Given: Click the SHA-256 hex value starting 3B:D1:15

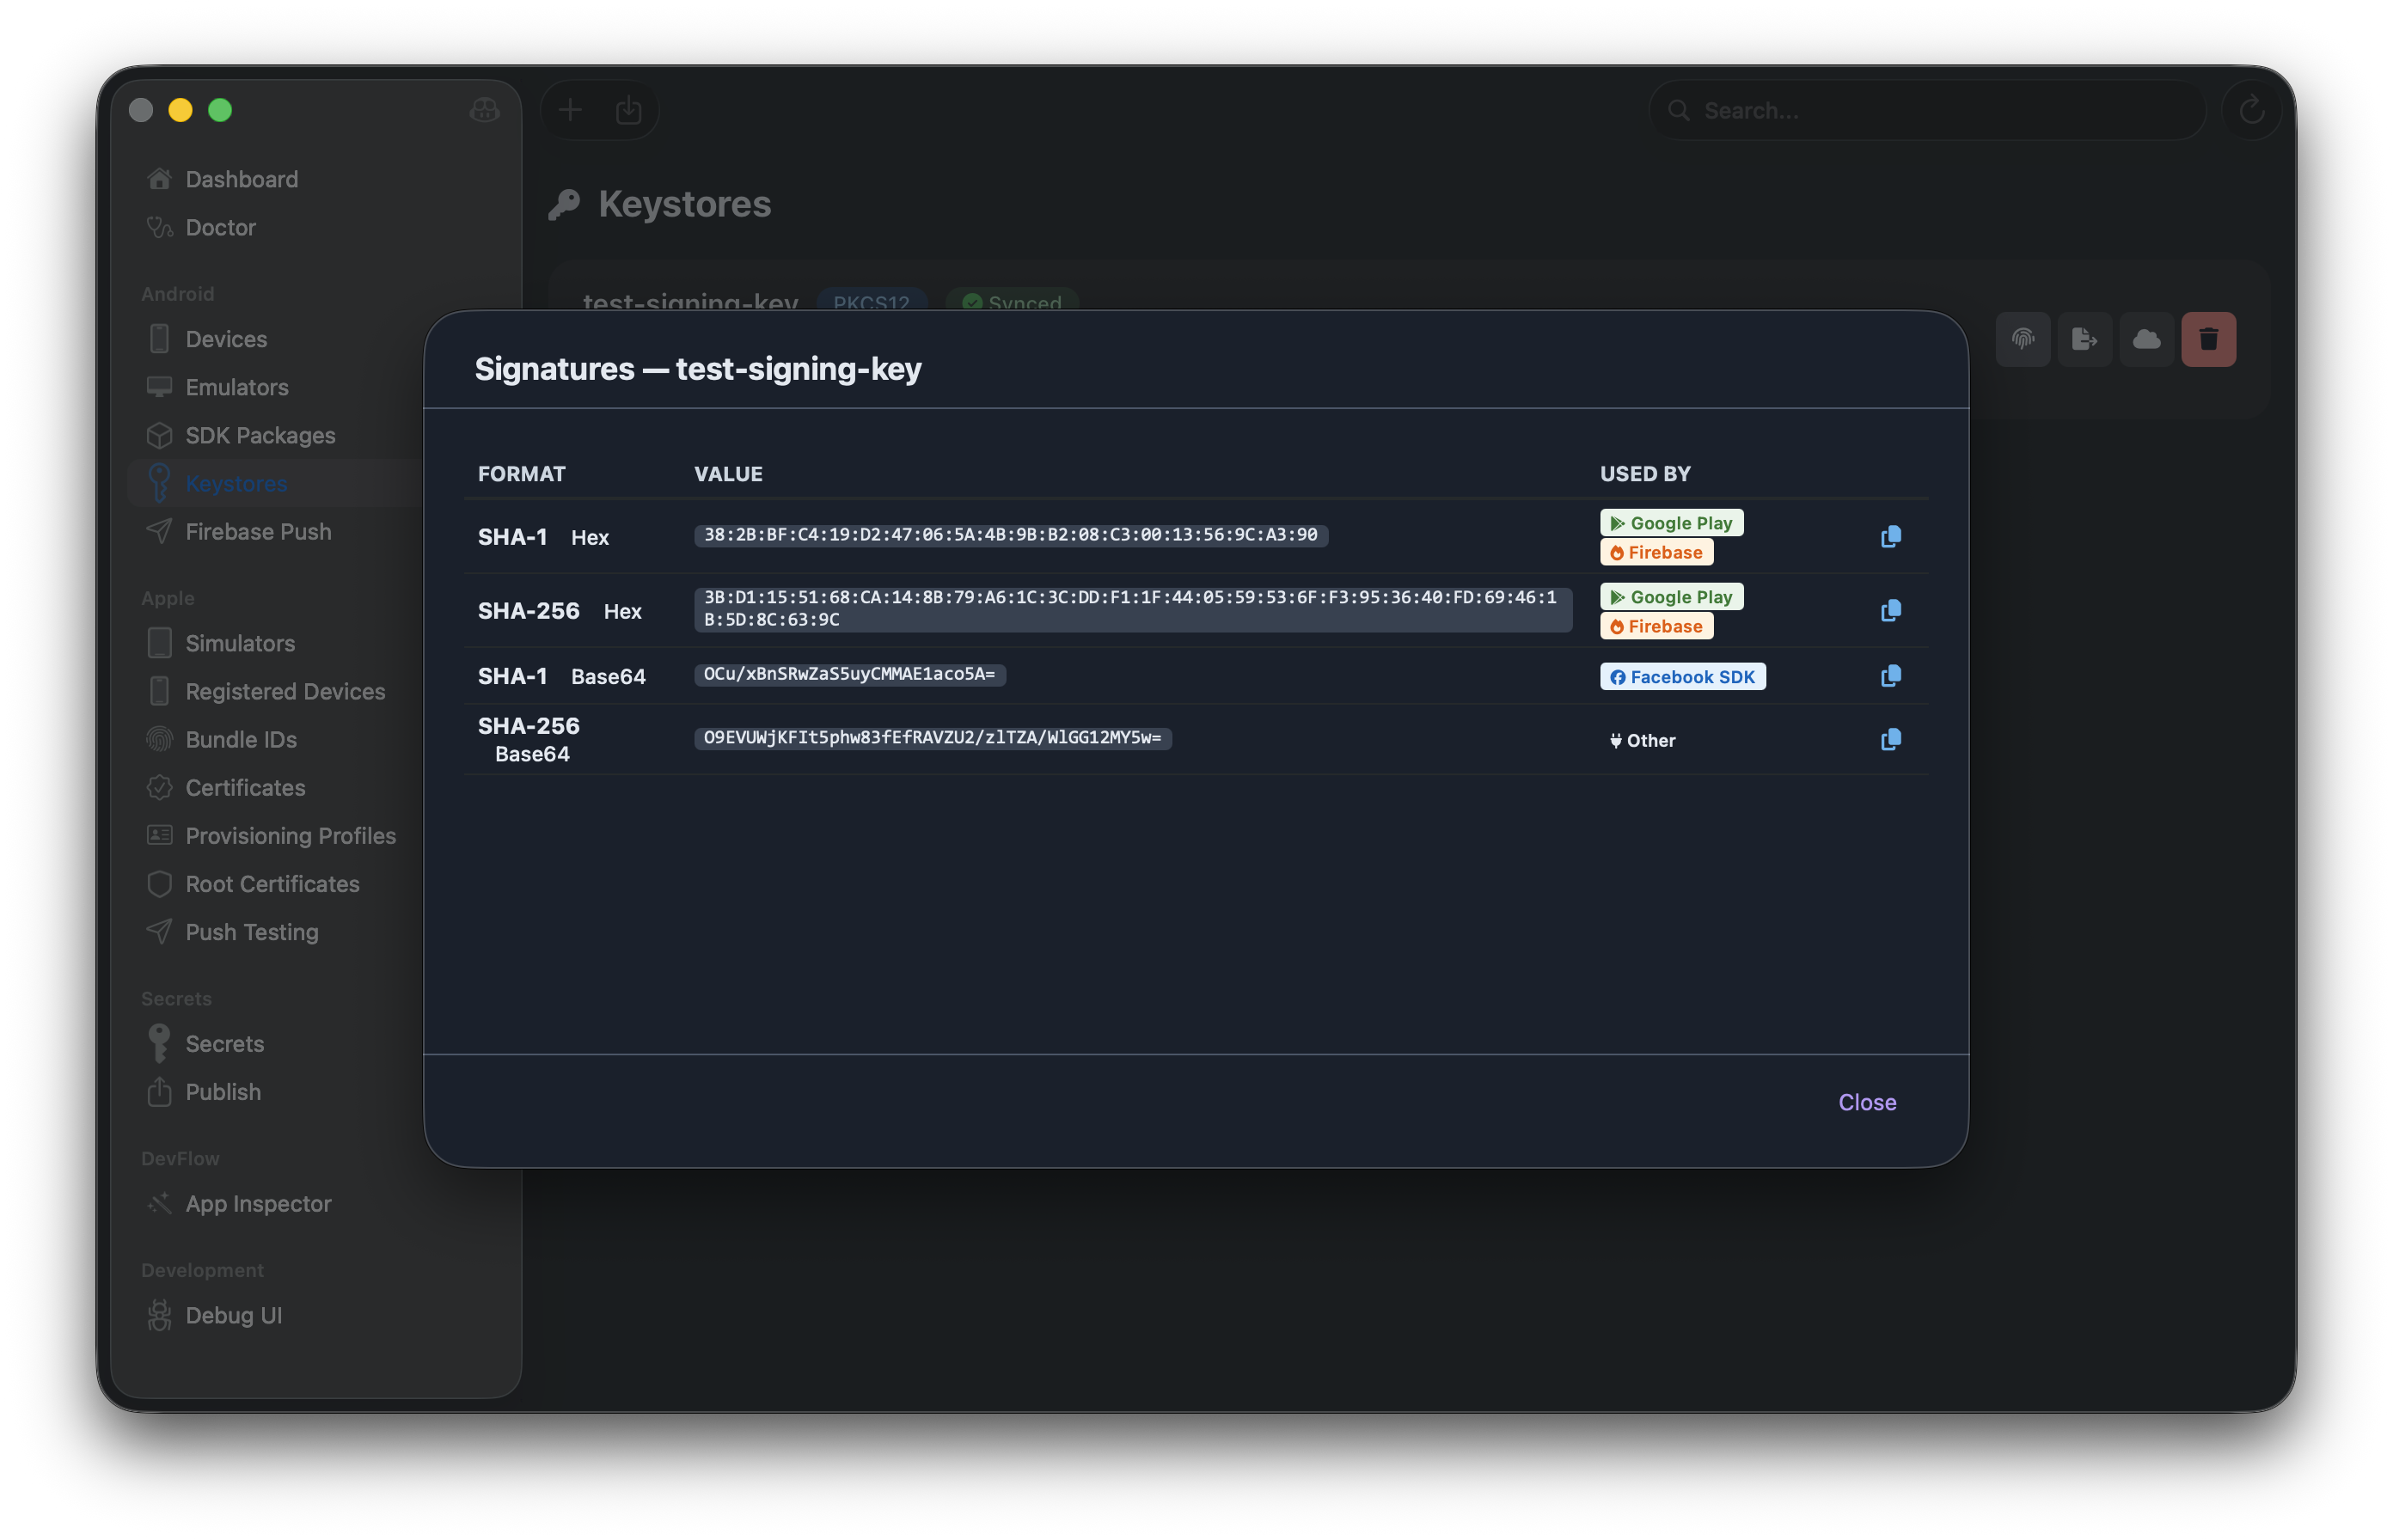Looking at the screenshot, I should tap(1132, 609).
